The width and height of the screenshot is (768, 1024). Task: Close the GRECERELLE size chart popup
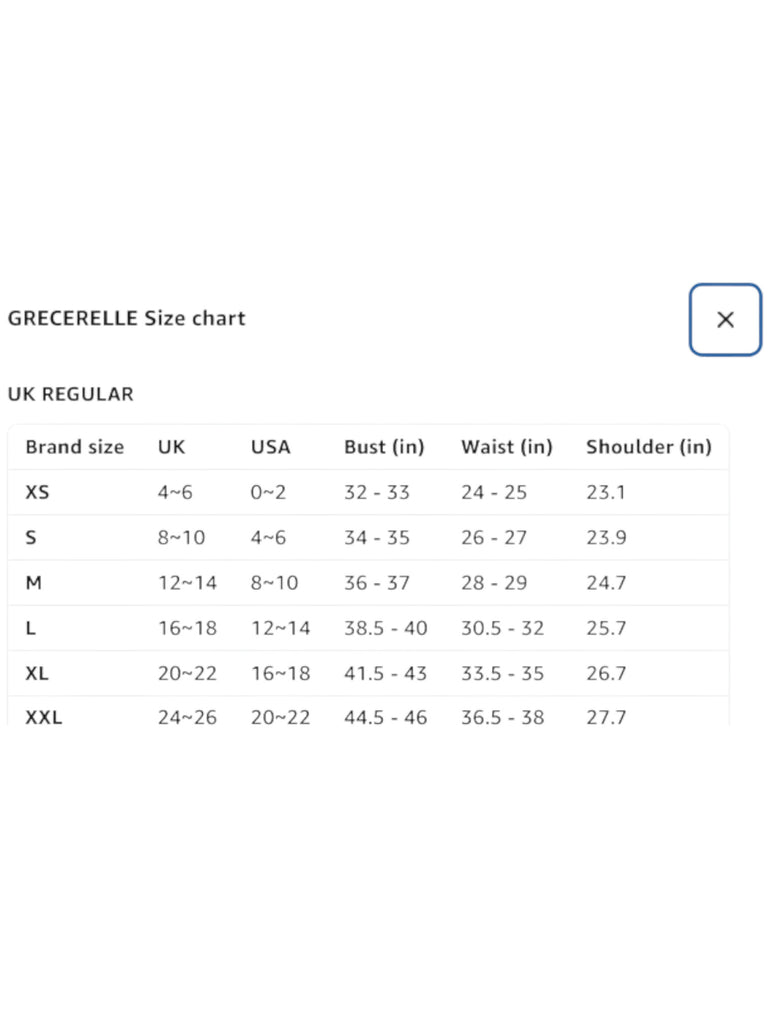tap(725, 319)
